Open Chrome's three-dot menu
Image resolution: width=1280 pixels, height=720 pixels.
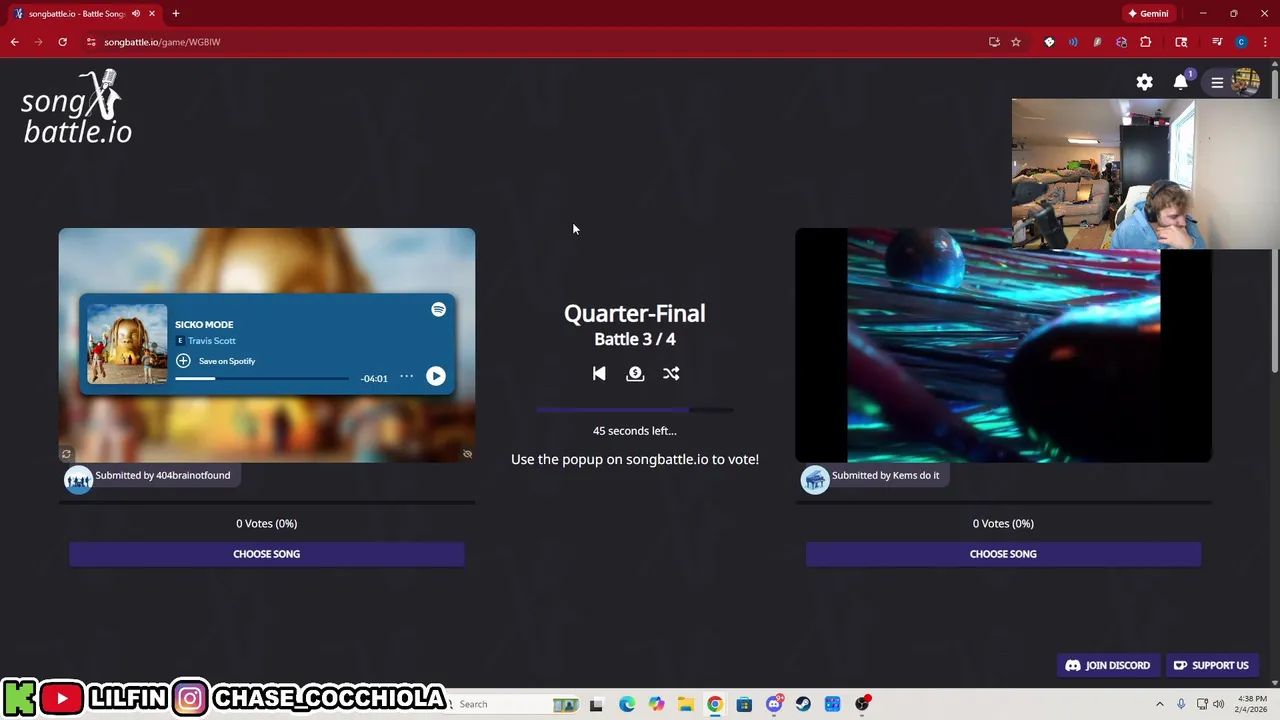point(1265,42)
